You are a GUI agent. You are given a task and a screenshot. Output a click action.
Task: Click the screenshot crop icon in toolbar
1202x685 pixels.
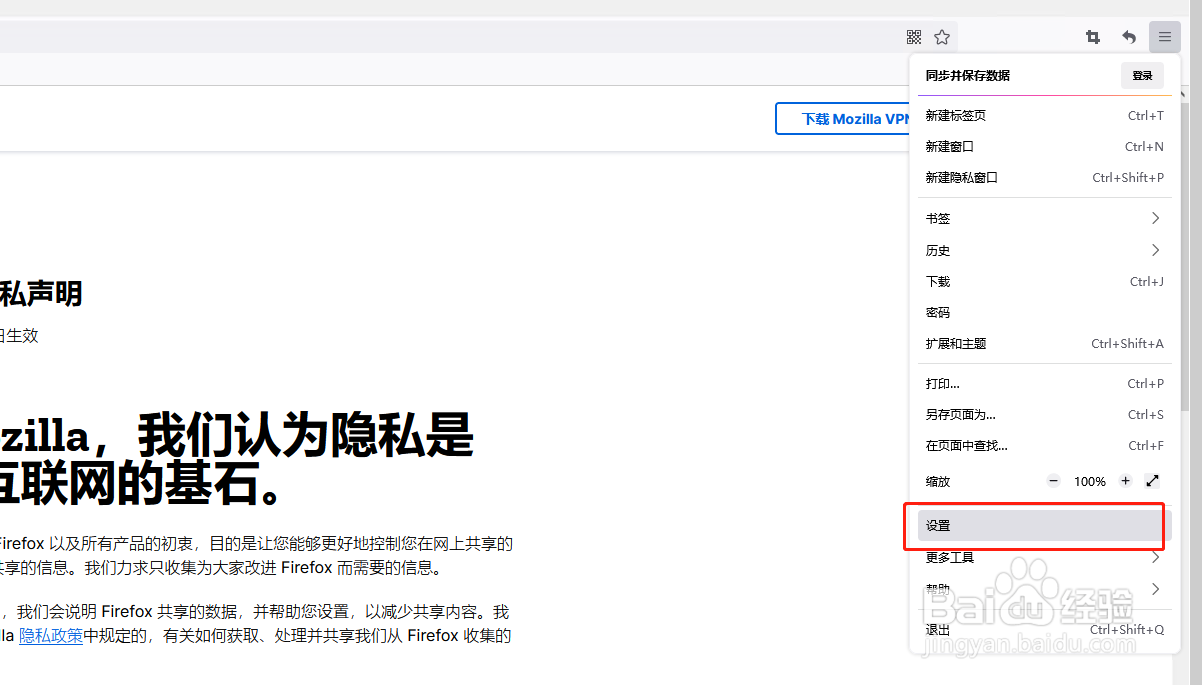pos(1093,37)
